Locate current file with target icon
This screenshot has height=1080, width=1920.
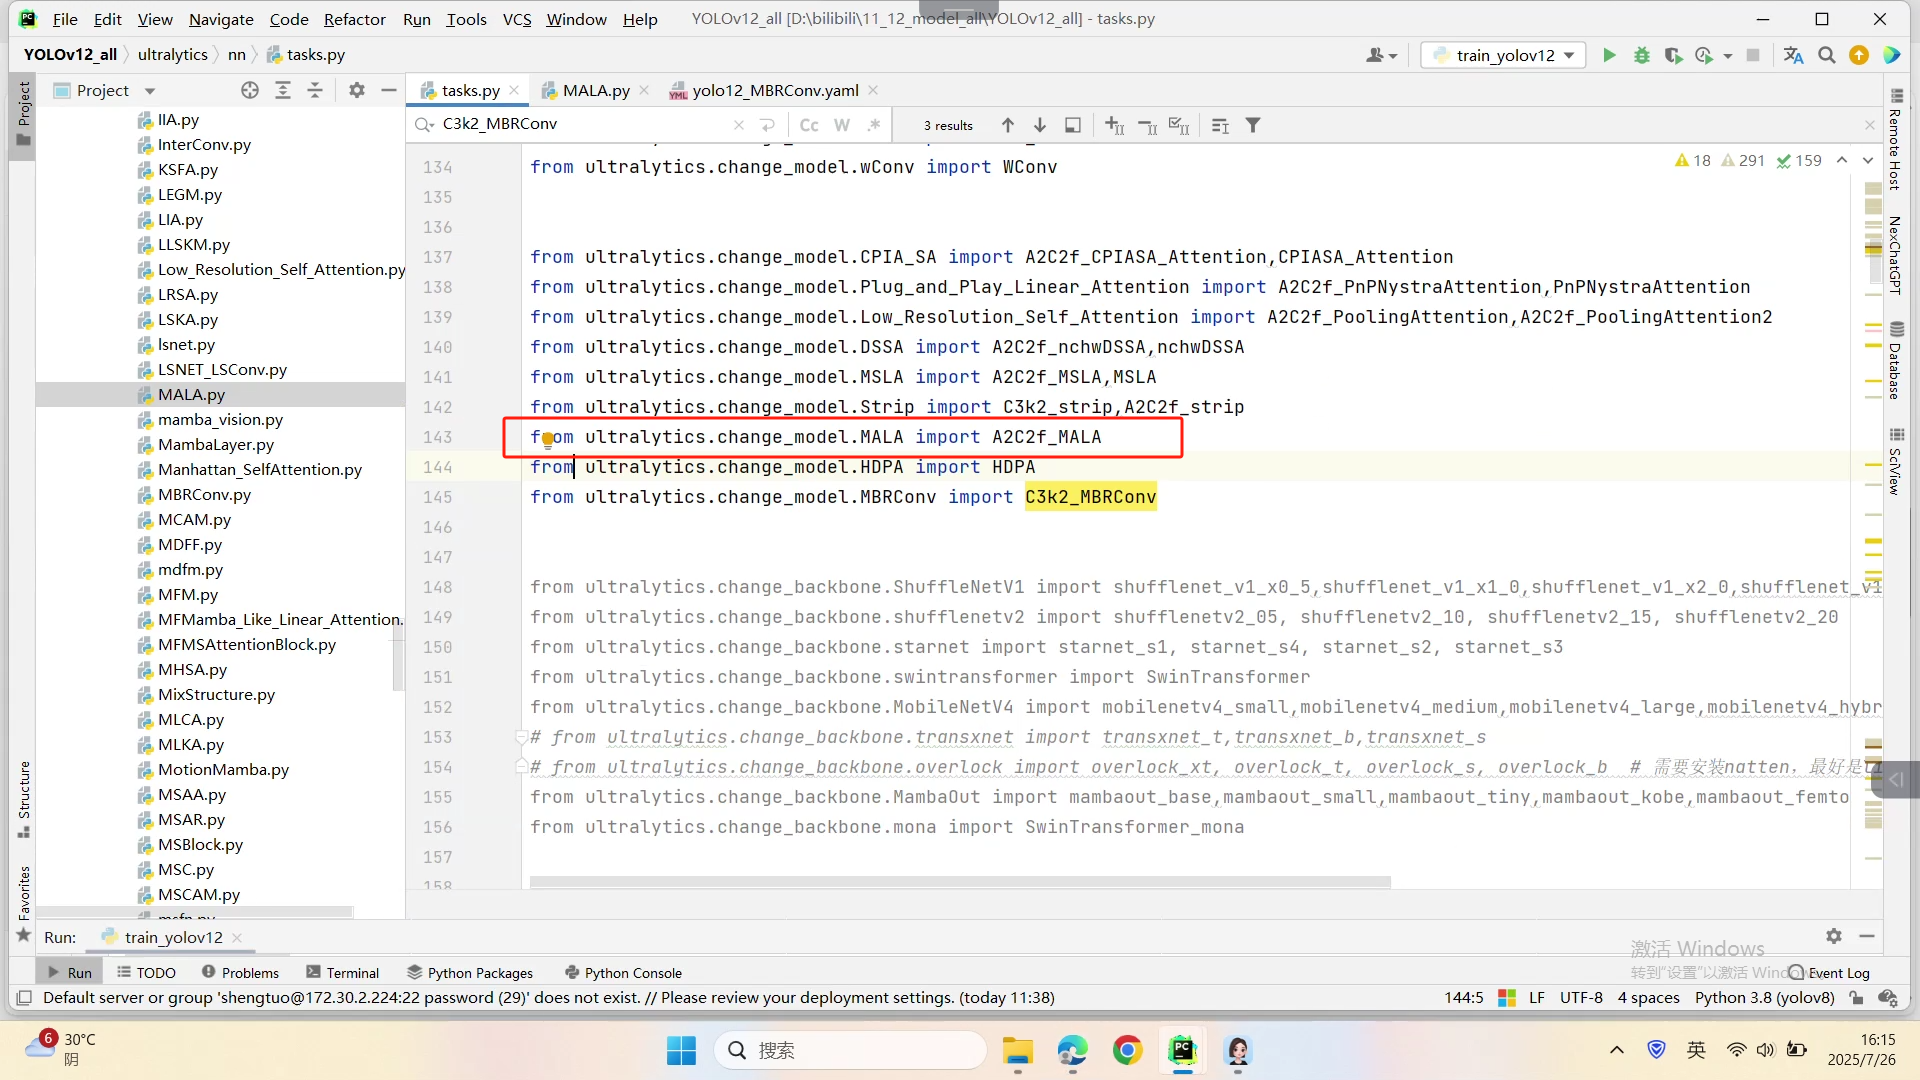pos(250,90)
